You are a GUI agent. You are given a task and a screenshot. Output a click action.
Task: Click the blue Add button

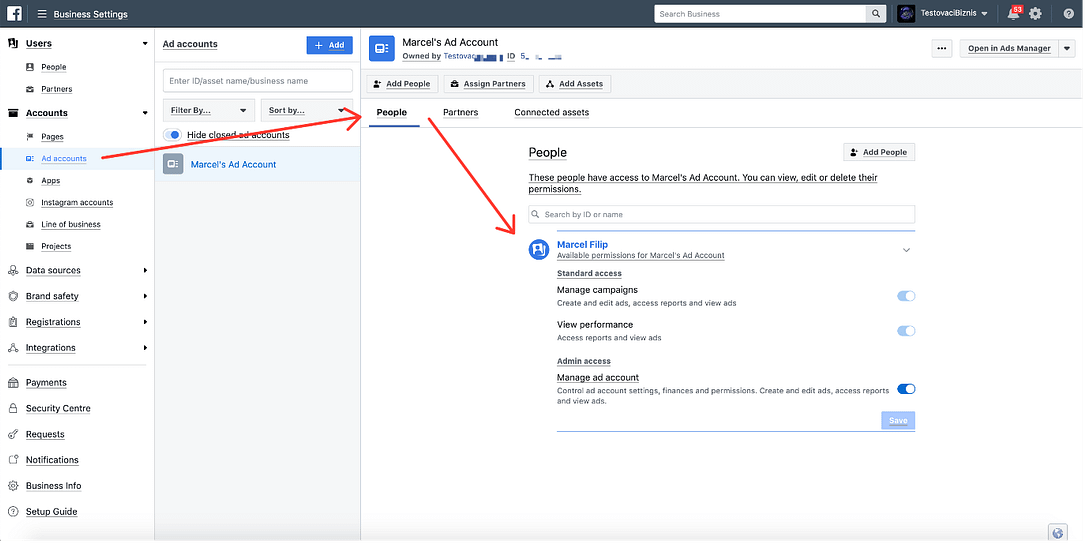pyautogui.click(x=330, y=45)
